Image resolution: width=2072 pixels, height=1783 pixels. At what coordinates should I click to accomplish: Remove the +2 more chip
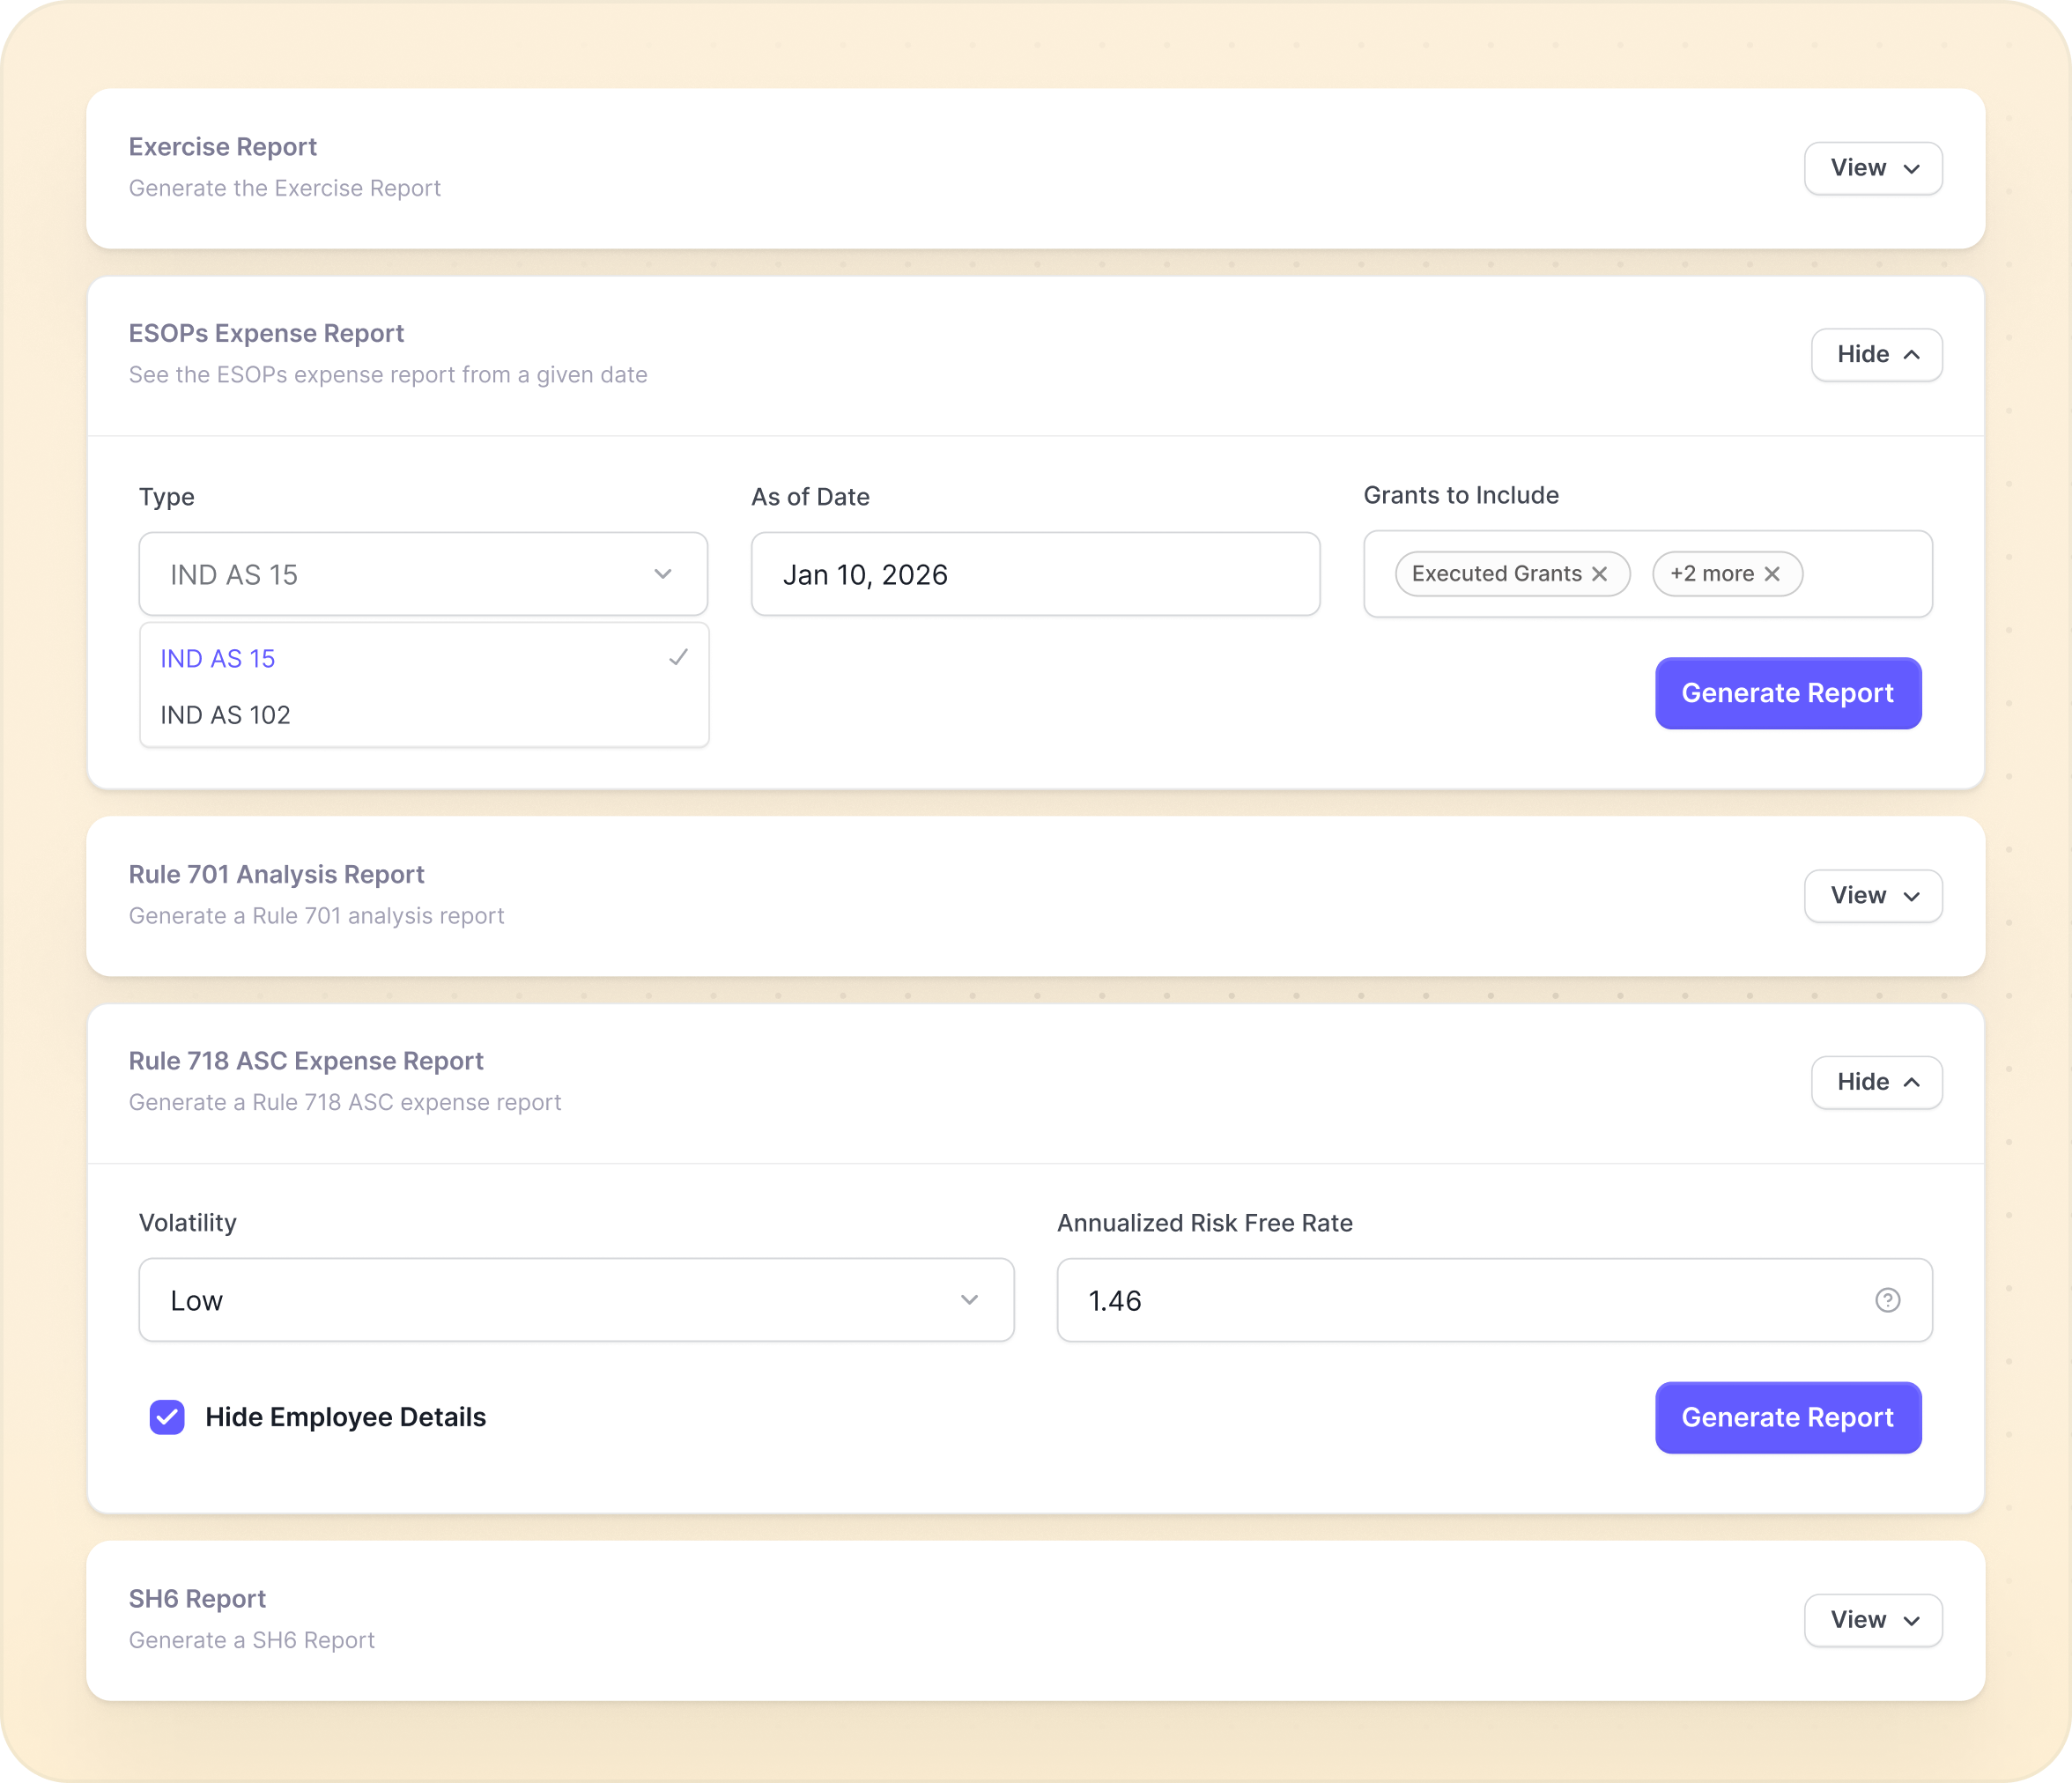[1772, 574]
